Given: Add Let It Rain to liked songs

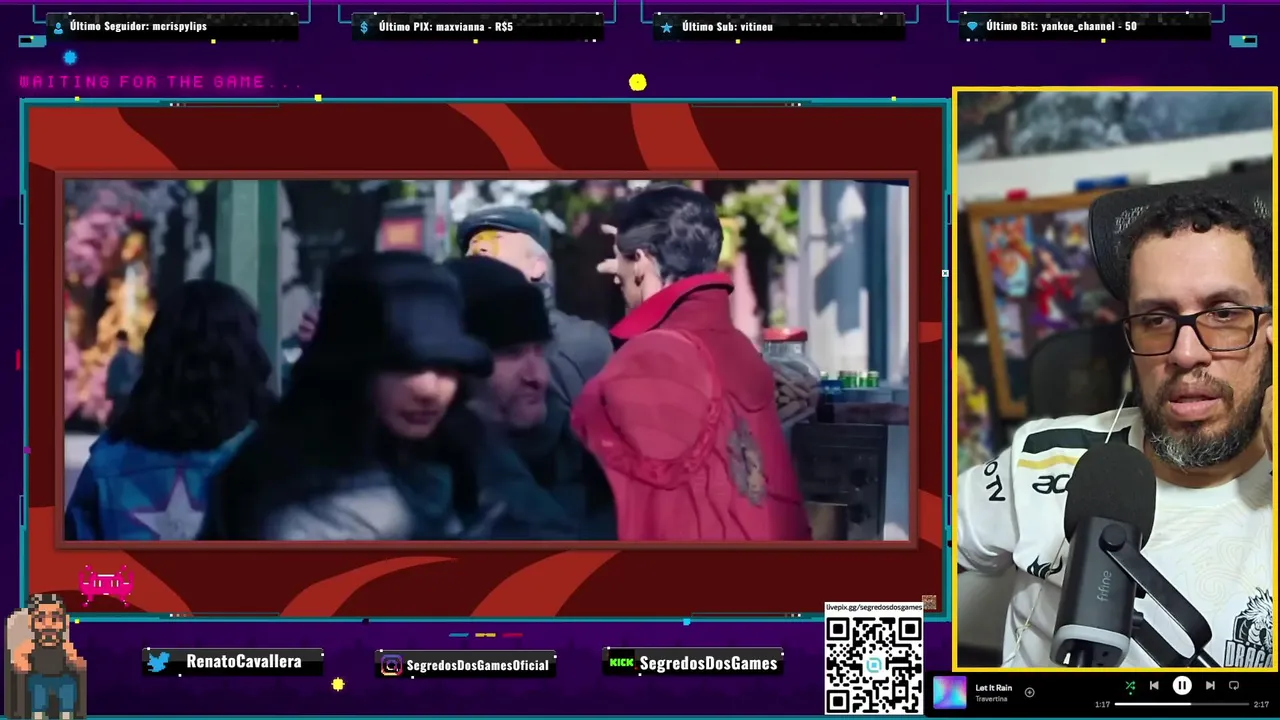Looking at the screenshot, I should point(1029,692).
